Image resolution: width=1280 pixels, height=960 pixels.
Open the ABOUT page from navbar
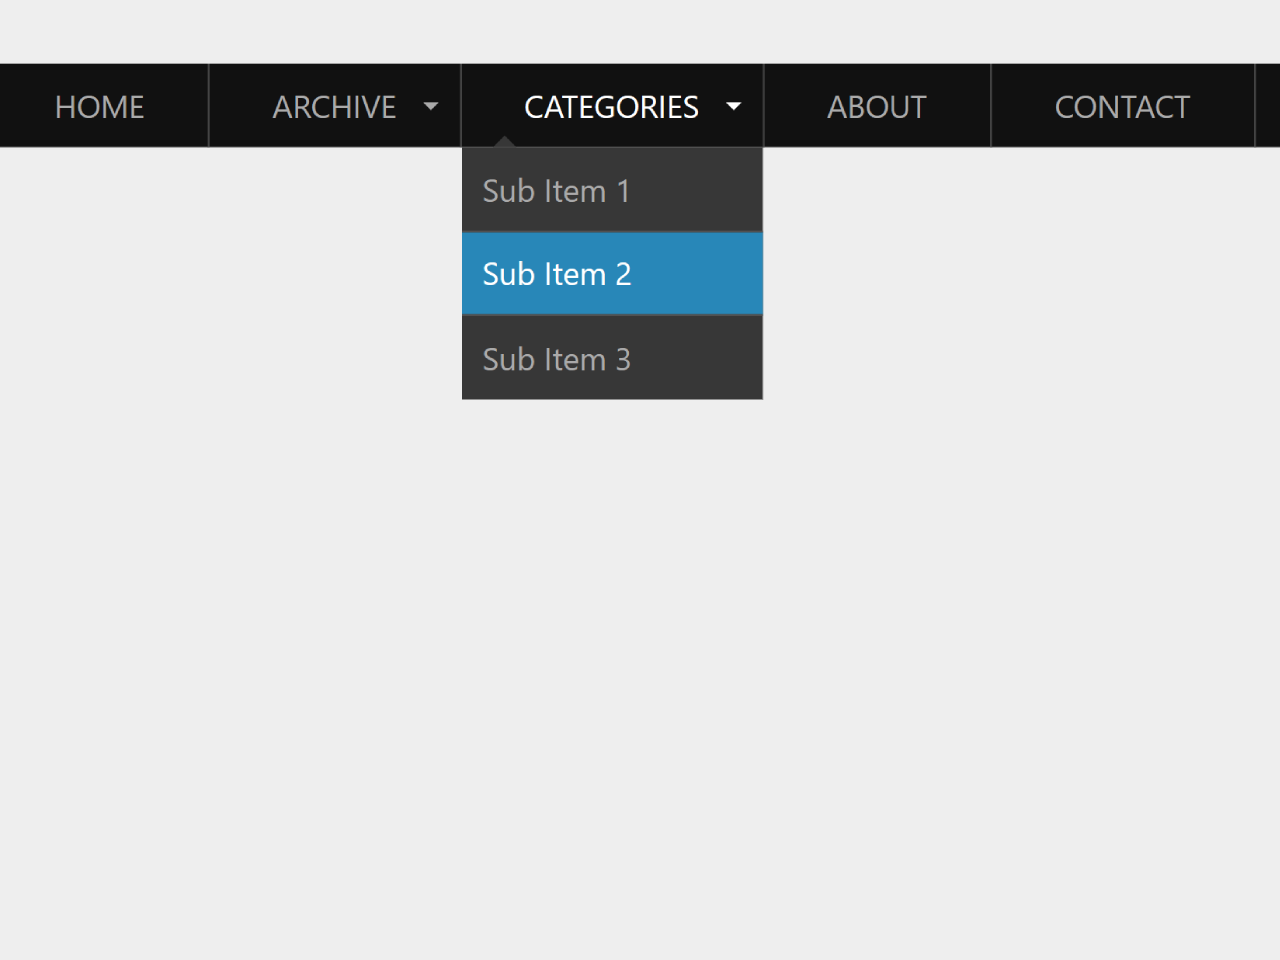coord(877,106)
